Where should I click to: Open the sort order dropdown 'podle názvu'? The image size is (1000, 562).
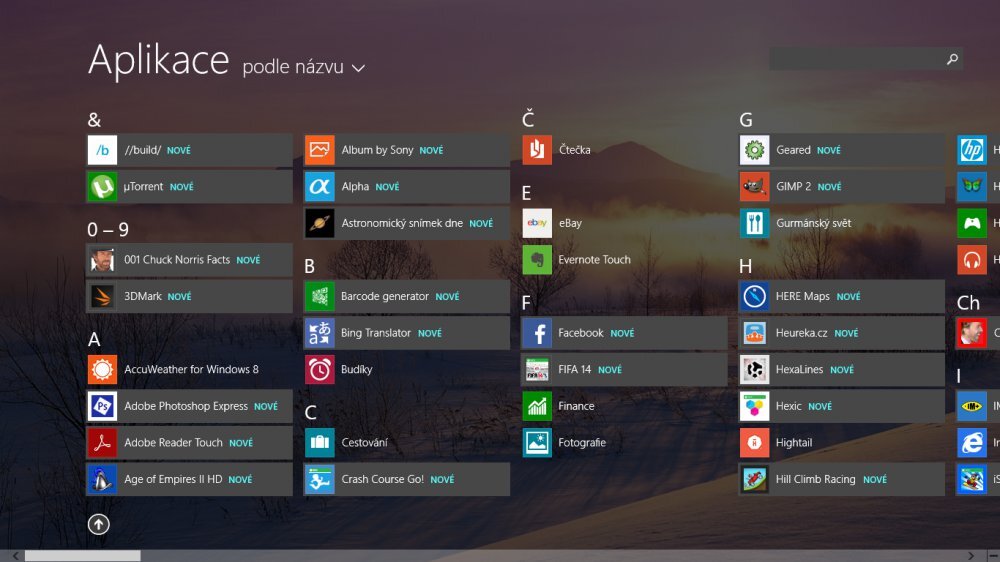tap(304, 67)
